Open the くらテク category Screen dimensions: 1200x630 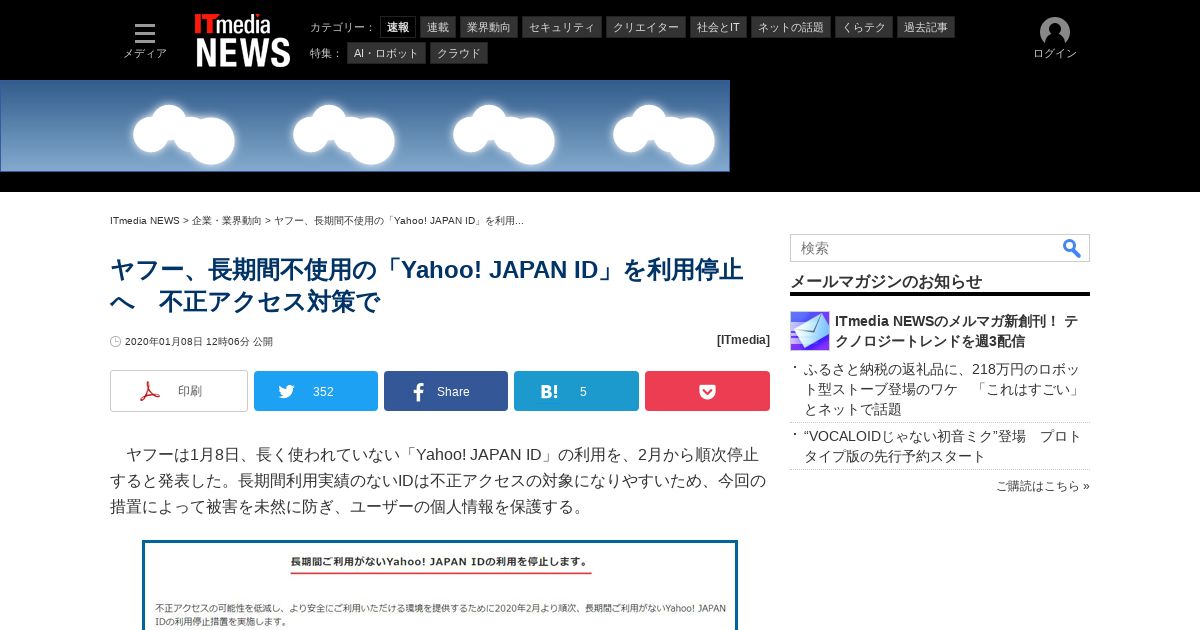864,27
